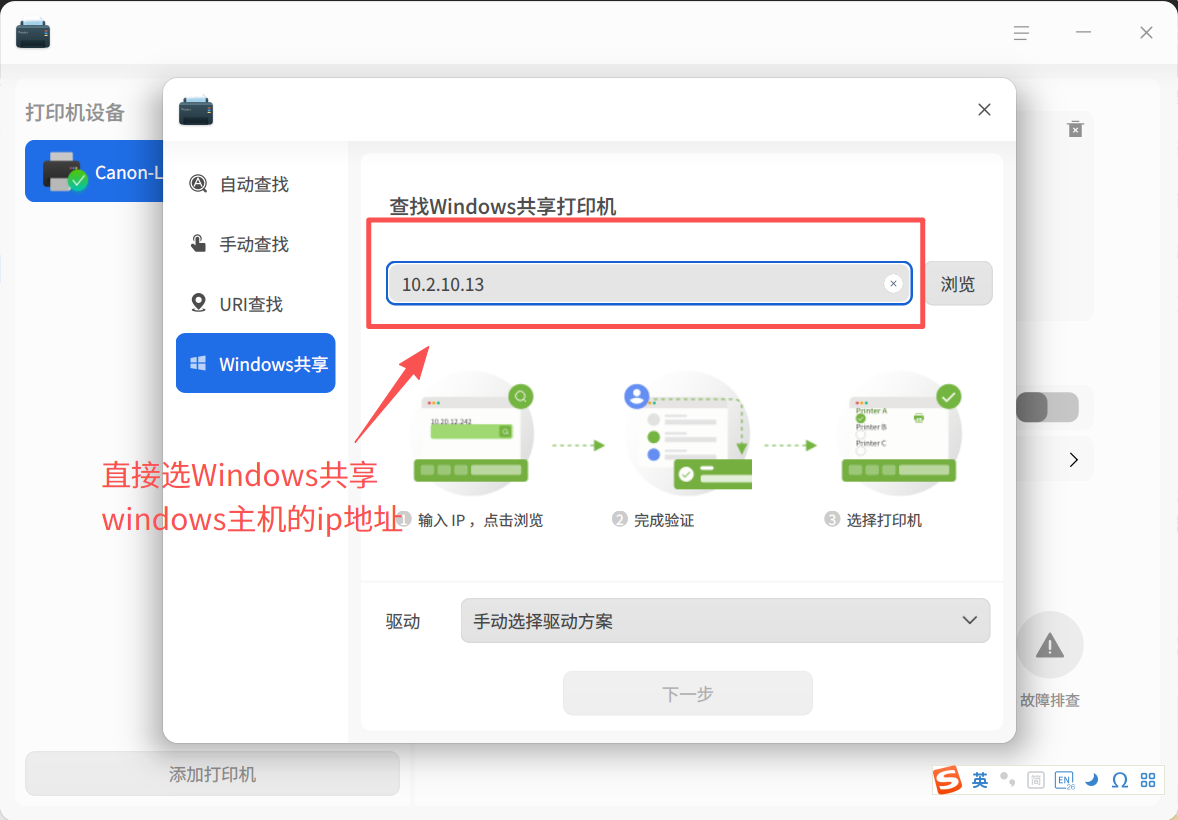Click the printer icon in the dialog header
1178x820 pixels.
point(196,110)
